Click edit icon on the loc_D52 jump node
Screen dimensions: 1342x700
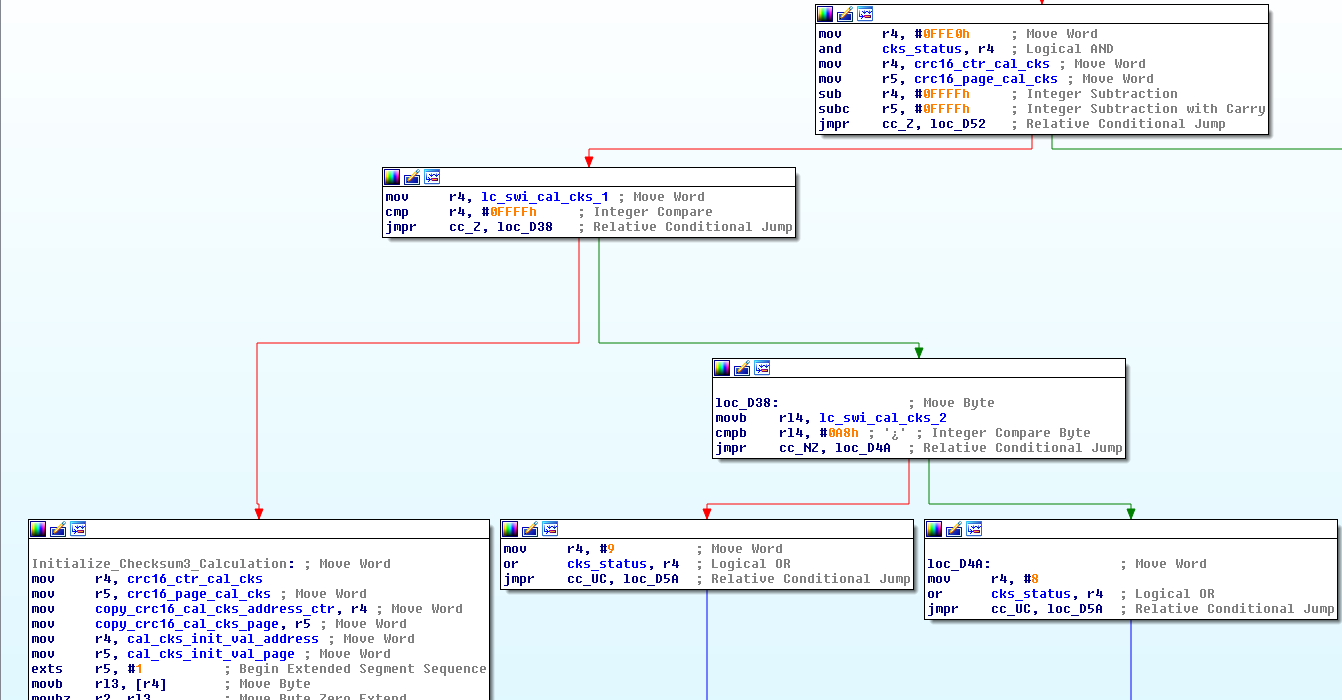(x=845, y=14)
